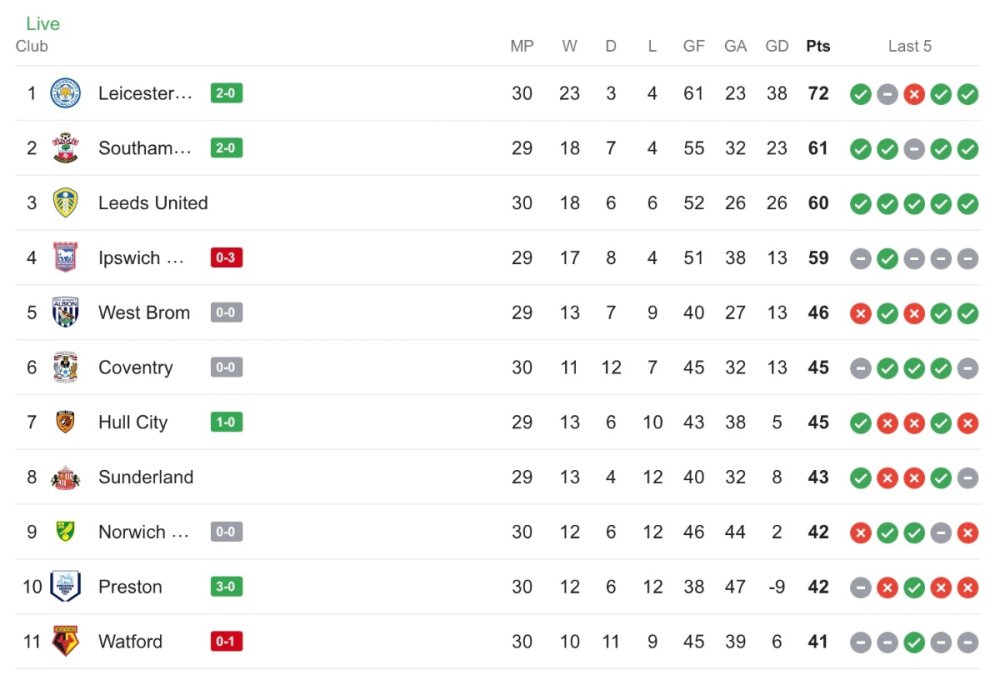Click the Coventry club crest

pos(65,368)
